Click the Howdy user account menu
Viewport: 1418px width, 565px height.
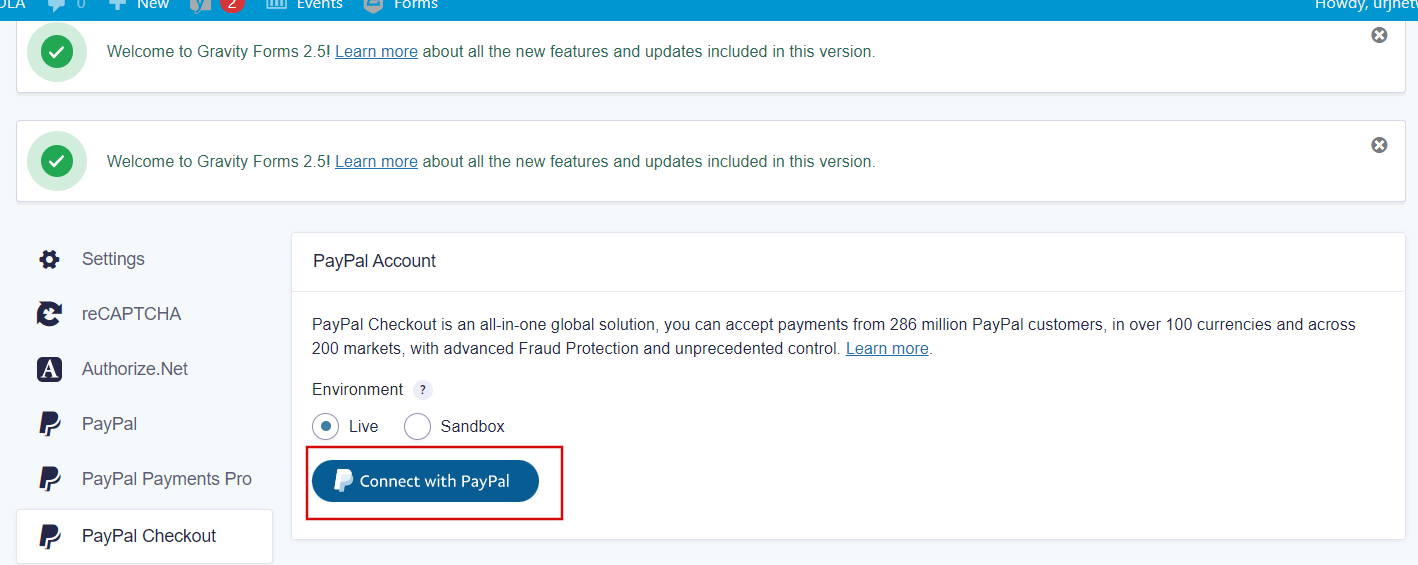pyautogui.click(x=1365, y=5)
